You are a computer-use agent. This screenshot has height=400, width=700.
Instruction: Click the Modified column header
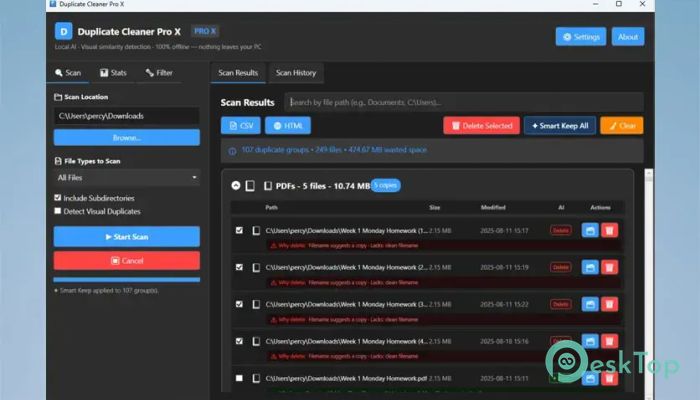tap(493, 208)
